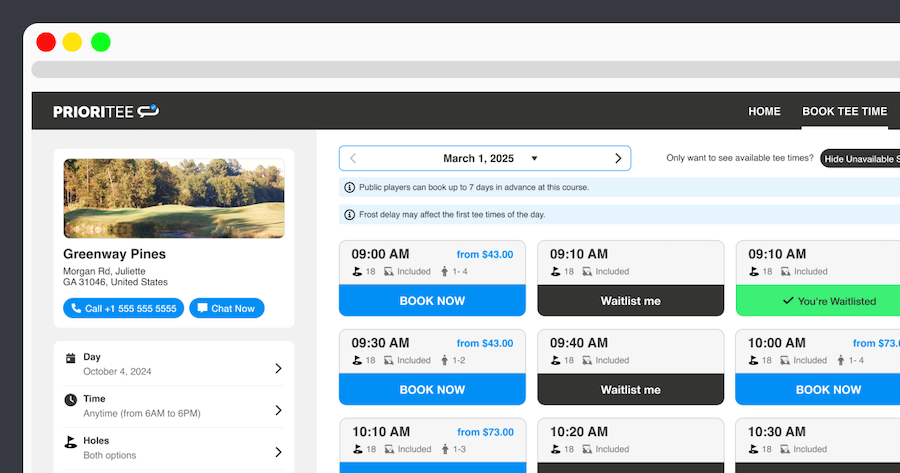Click the info icon beside the frost delay notice
Screen dimensions: 900x473
(349, 215)
